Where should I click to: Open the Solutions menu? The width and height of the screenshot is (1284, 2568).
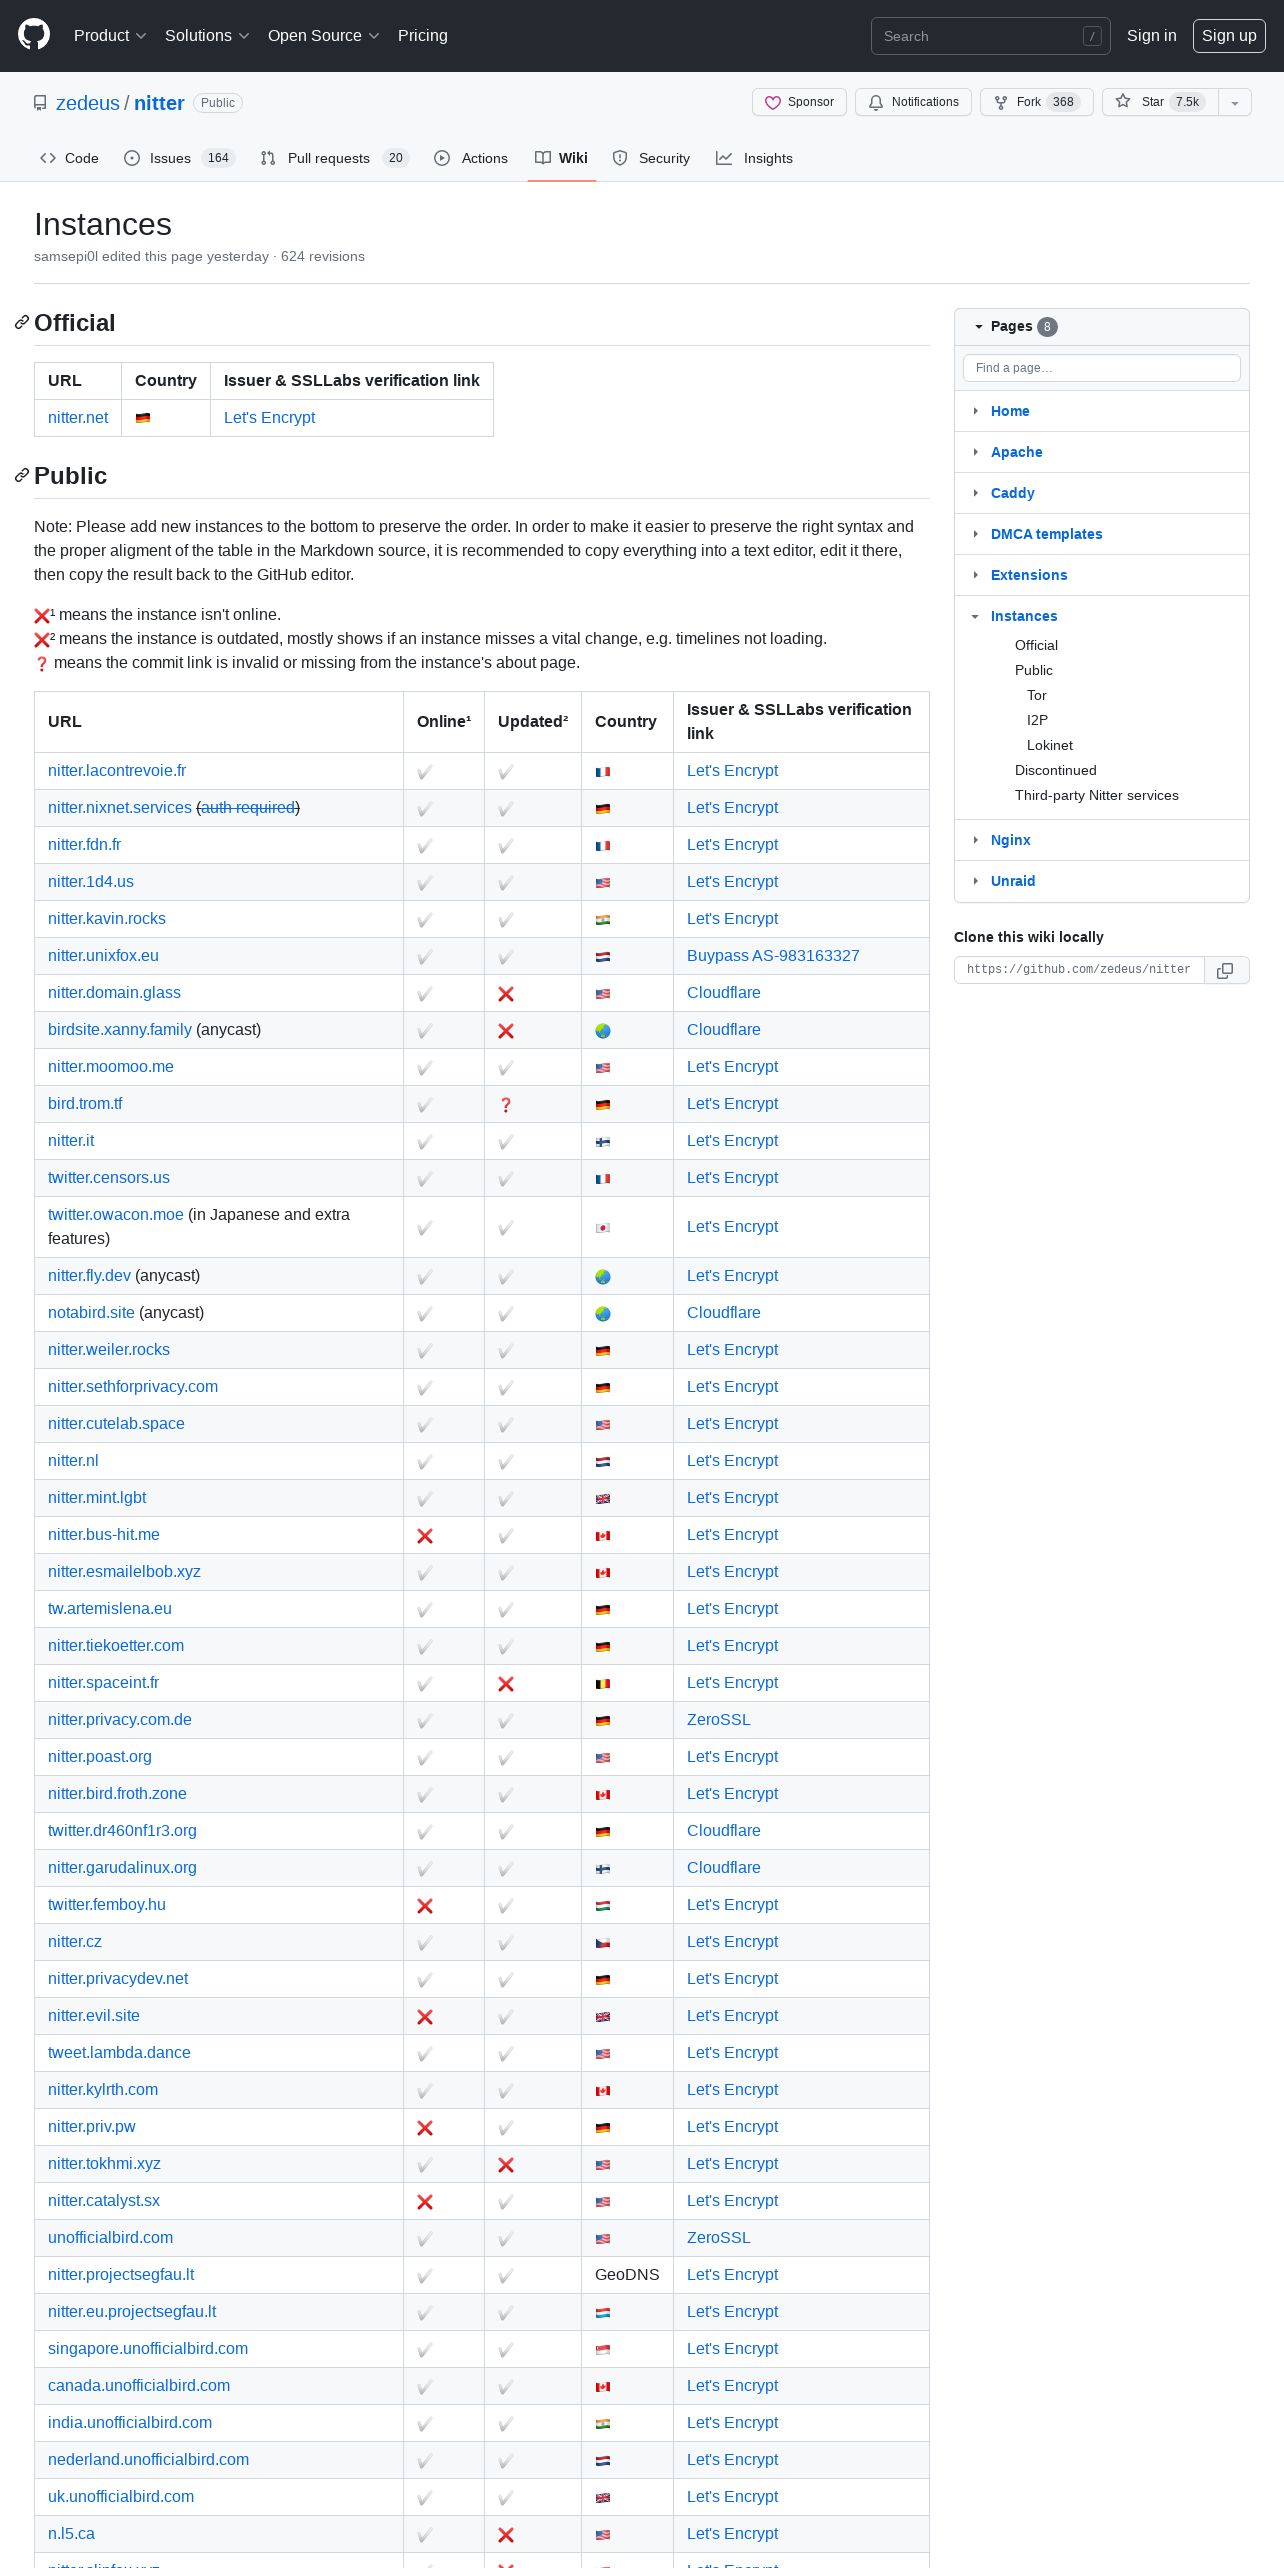click(207, 35)
